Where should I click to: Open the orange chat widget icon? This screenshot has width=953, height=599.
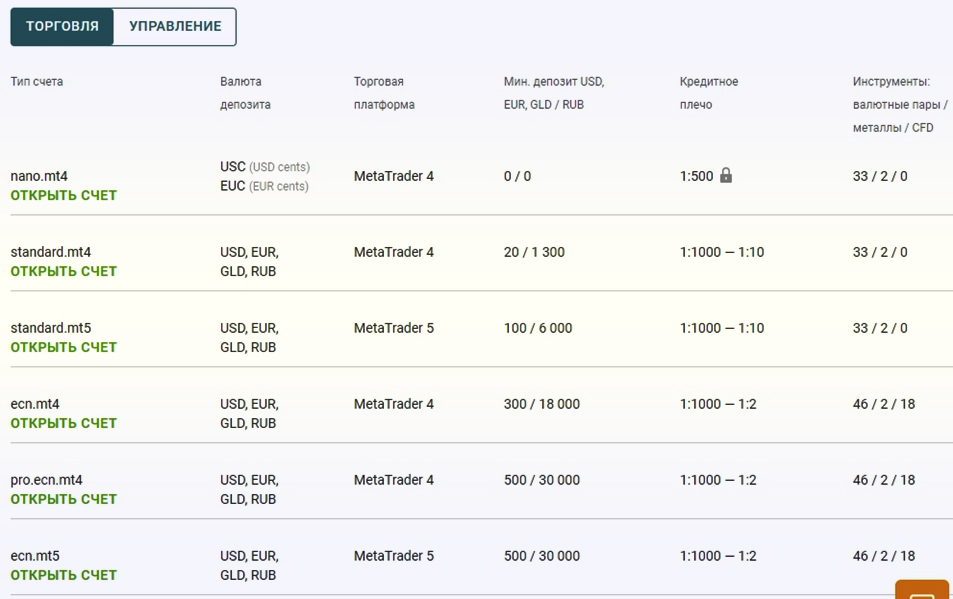pyautogui.click(x=921, y=590)
